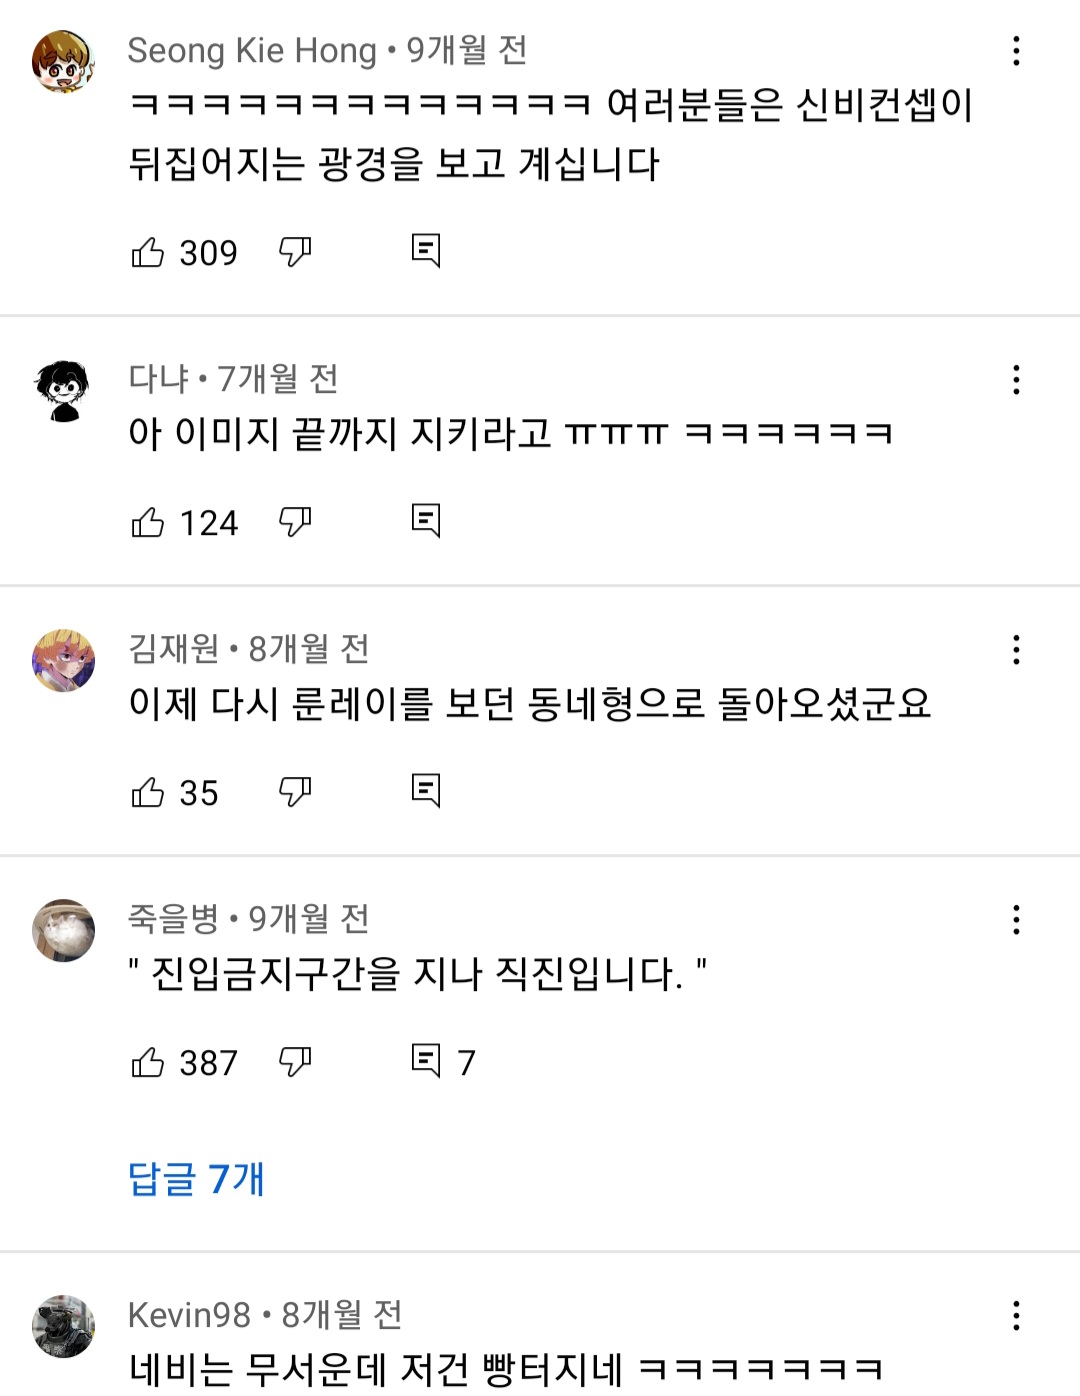Open more options for 다냐's comment
This screenshot has width=1080, height=1396.
coord(1016,380)
